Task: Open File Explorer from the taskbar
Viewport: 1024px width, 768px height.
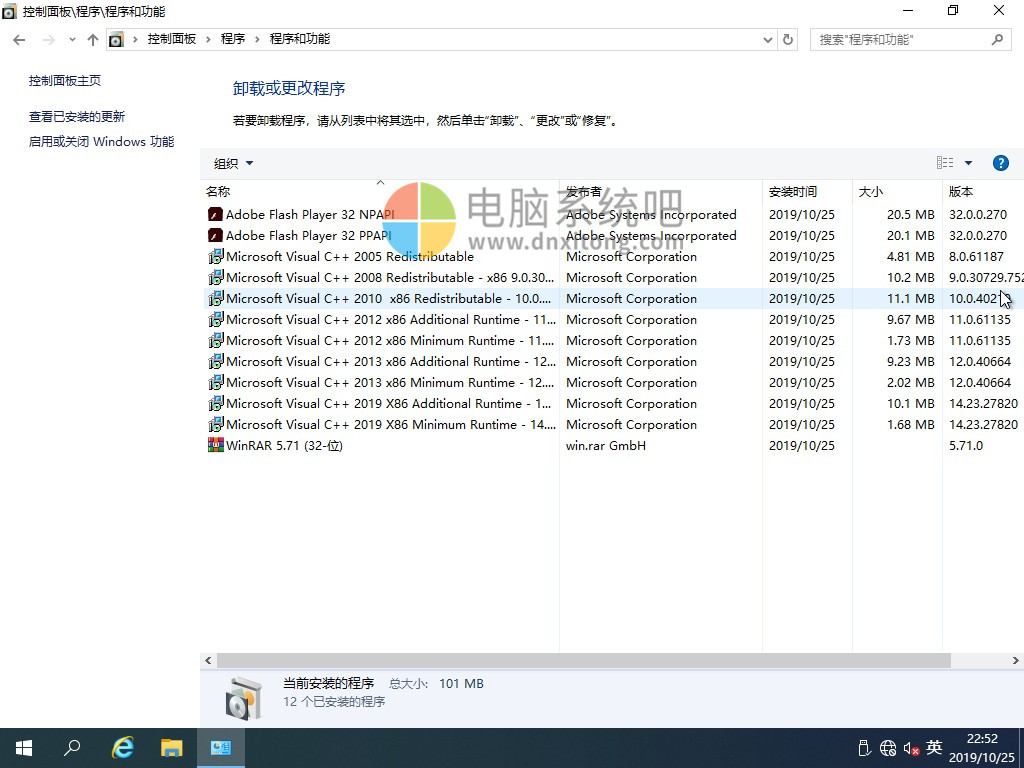Action: [x=172, y=747]
